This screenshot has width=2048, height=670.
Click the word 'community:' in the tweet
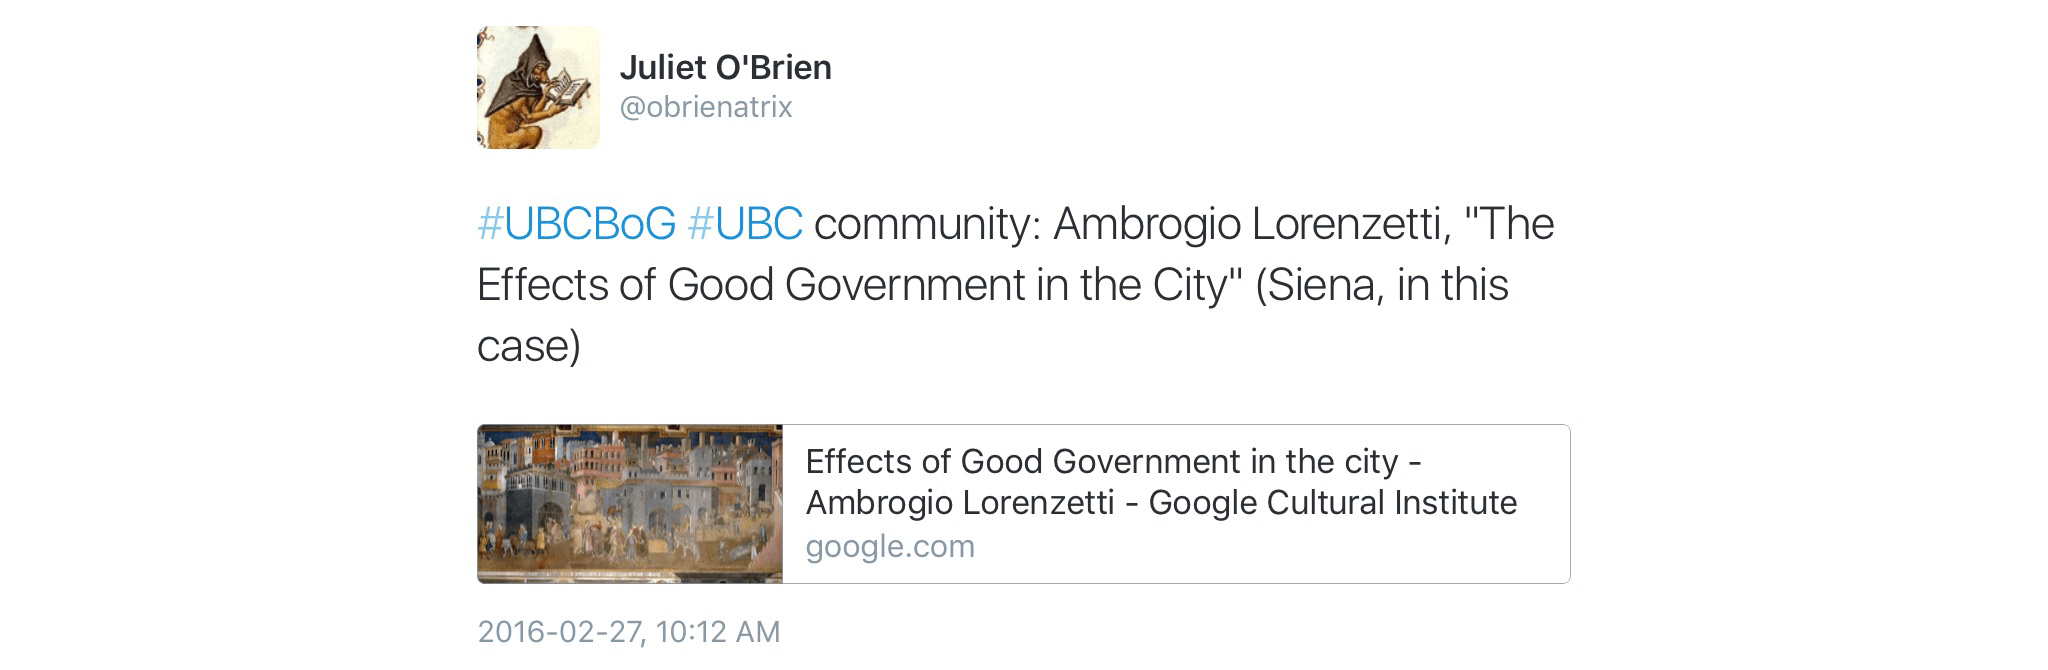(x=928, y=224)
